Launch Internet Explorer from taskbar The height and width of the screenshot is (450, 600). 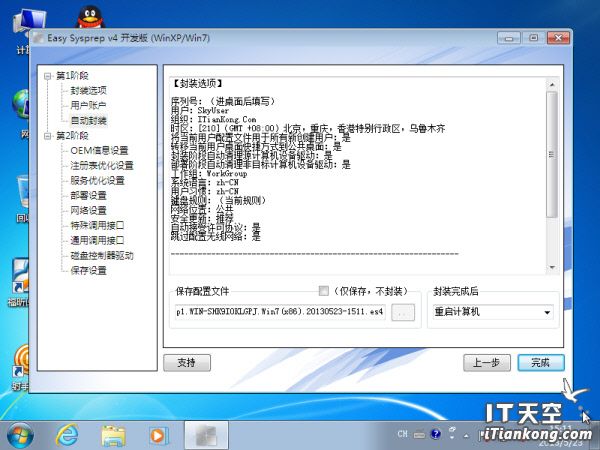[x=67, y=435]
